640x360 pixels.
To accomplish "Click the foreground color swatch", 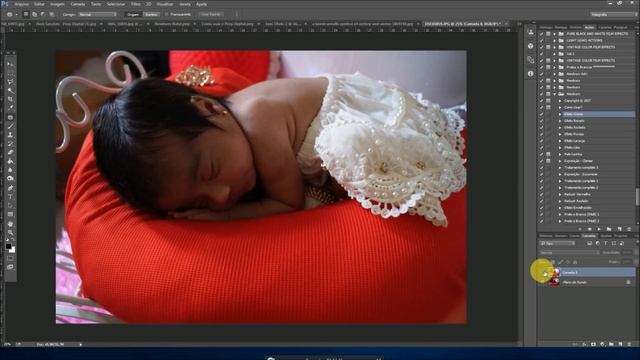I will click(x=9, y=247).
